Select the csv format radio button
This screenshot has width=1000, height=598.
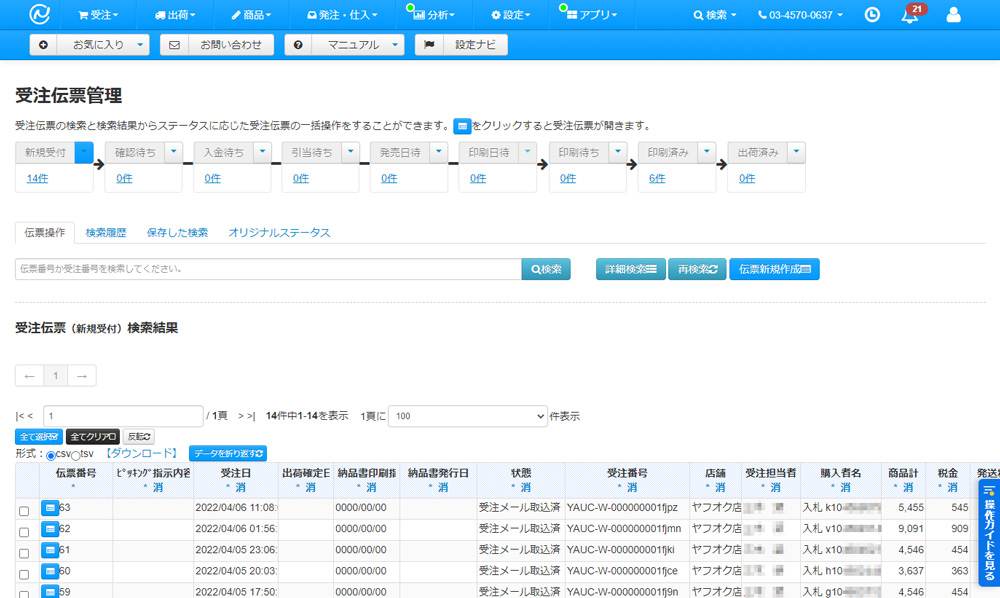coord(51,456)
